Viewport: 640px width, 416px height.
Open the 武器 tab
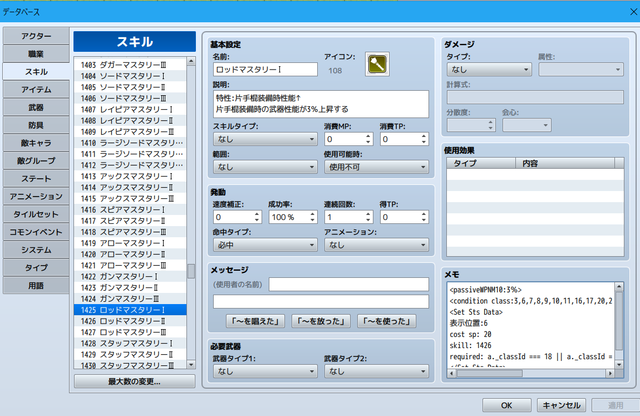point(36,107)
